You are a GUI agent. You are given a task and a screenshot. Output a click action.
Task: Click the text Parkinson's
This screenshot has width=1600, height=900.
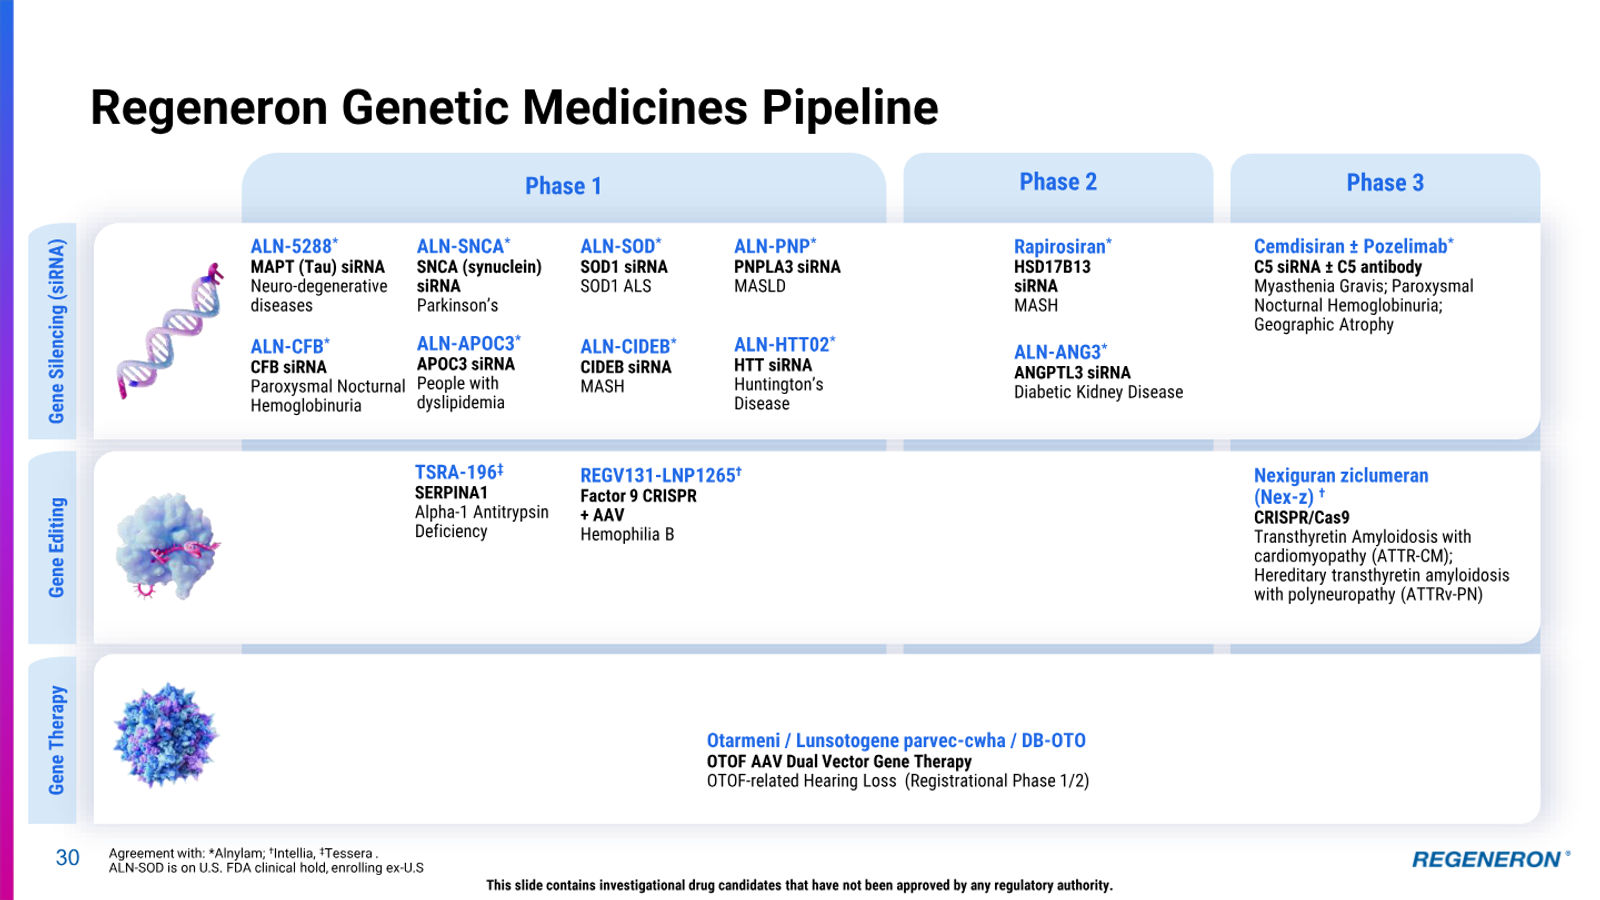click(457, 305)
